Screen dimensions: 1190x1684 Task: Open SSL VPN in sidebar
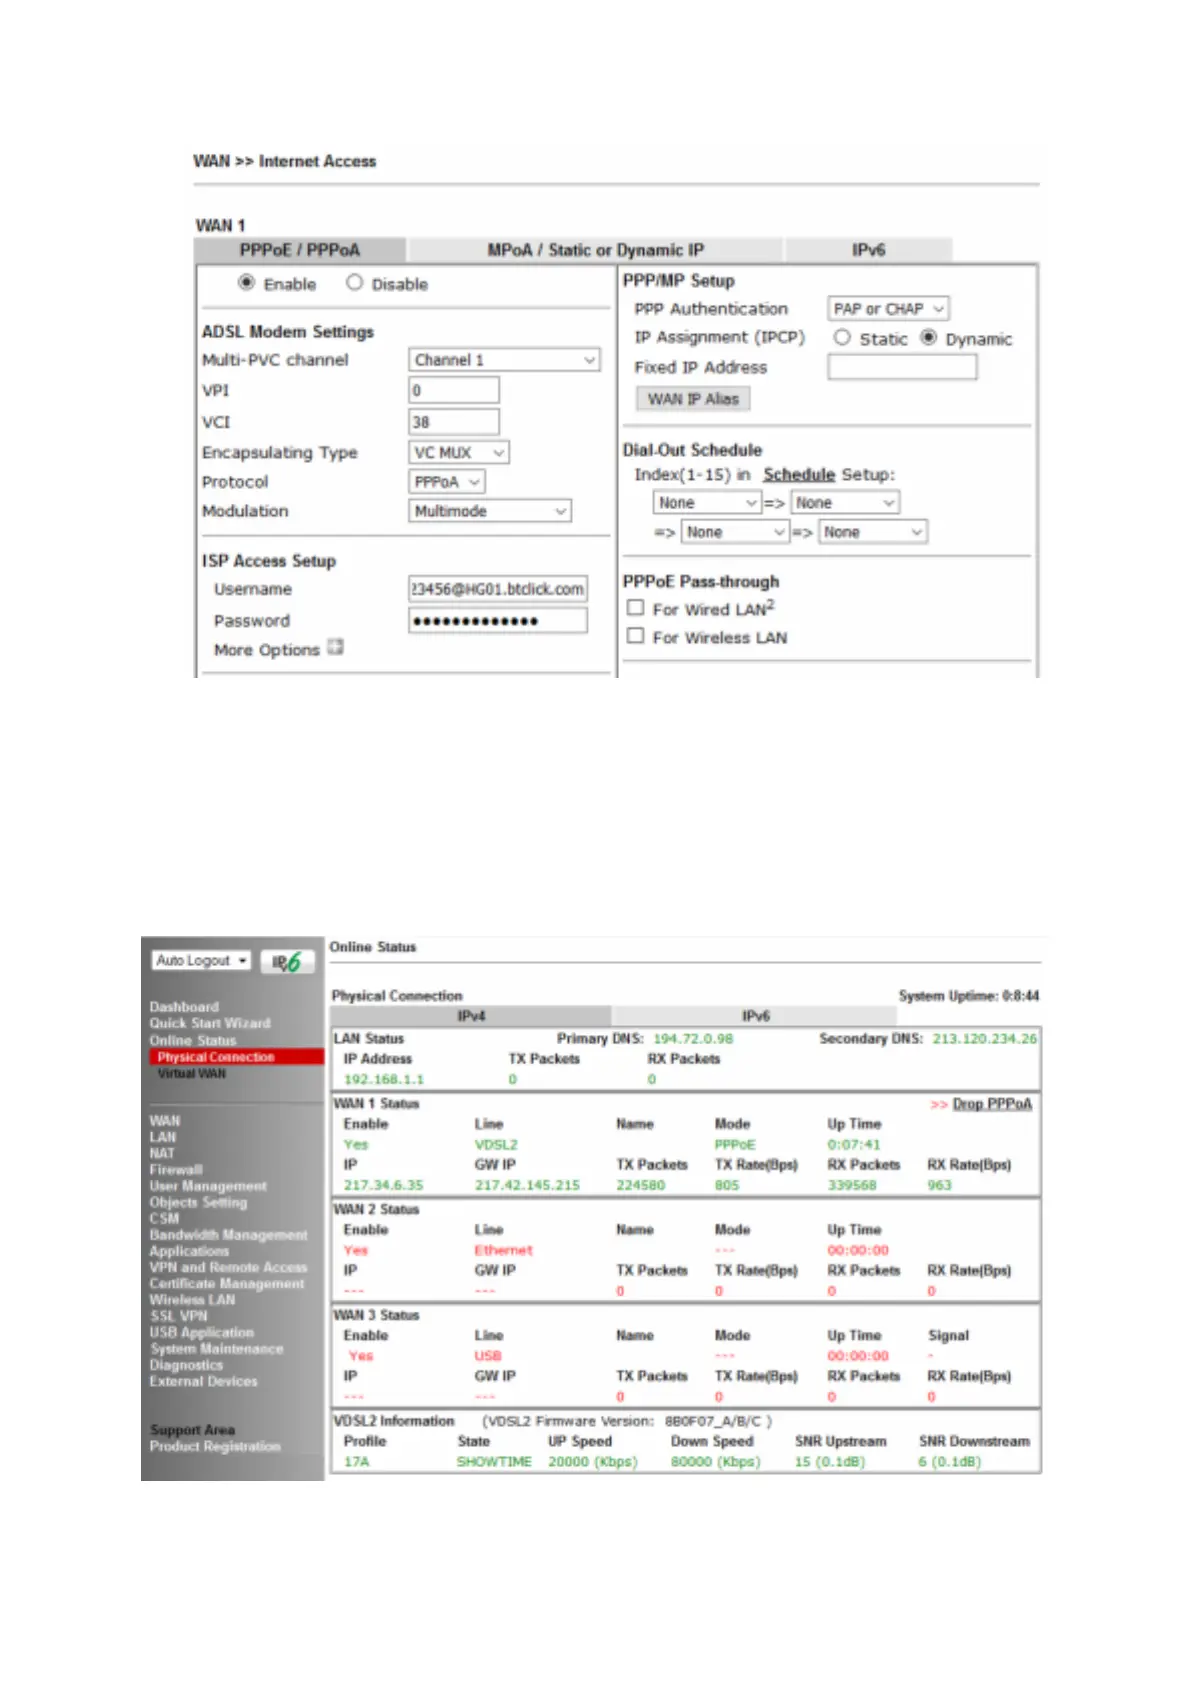coord(178,1316)
